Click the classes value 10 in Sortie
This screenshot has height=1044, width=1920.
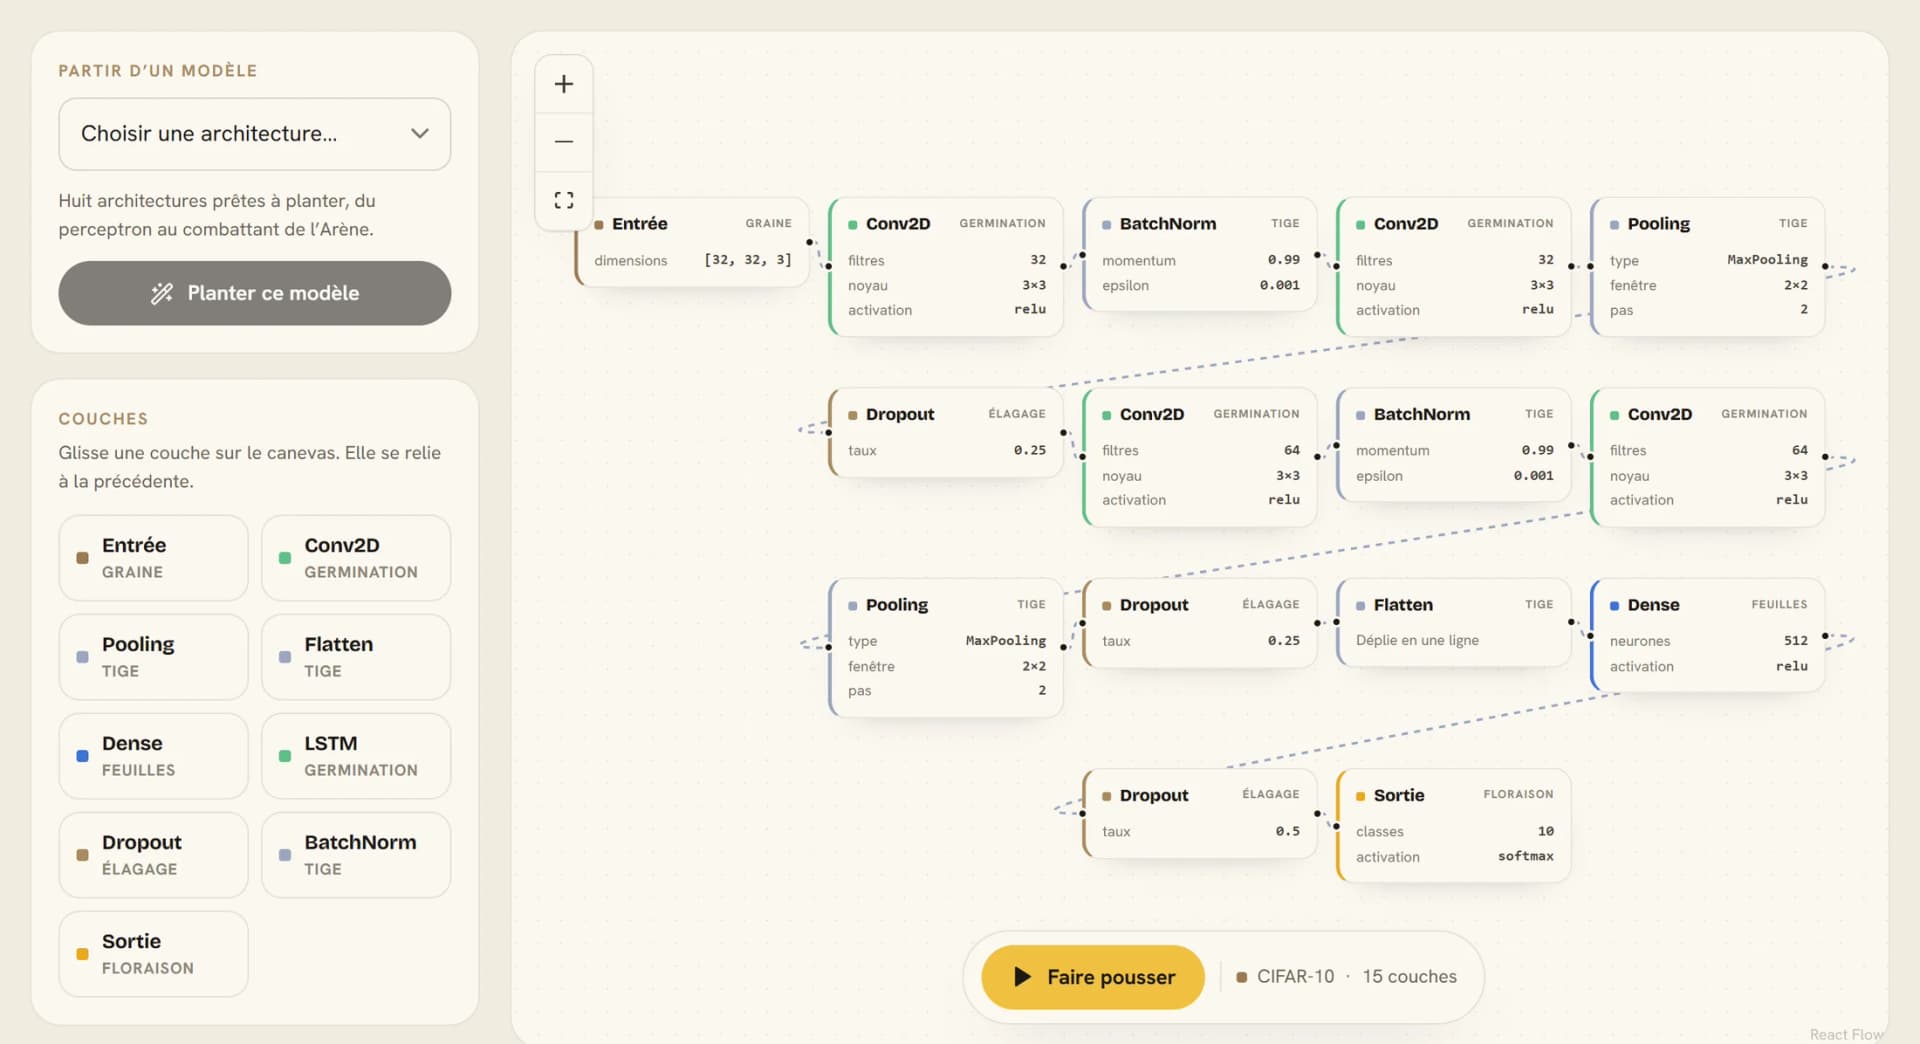click(1546, 831)
